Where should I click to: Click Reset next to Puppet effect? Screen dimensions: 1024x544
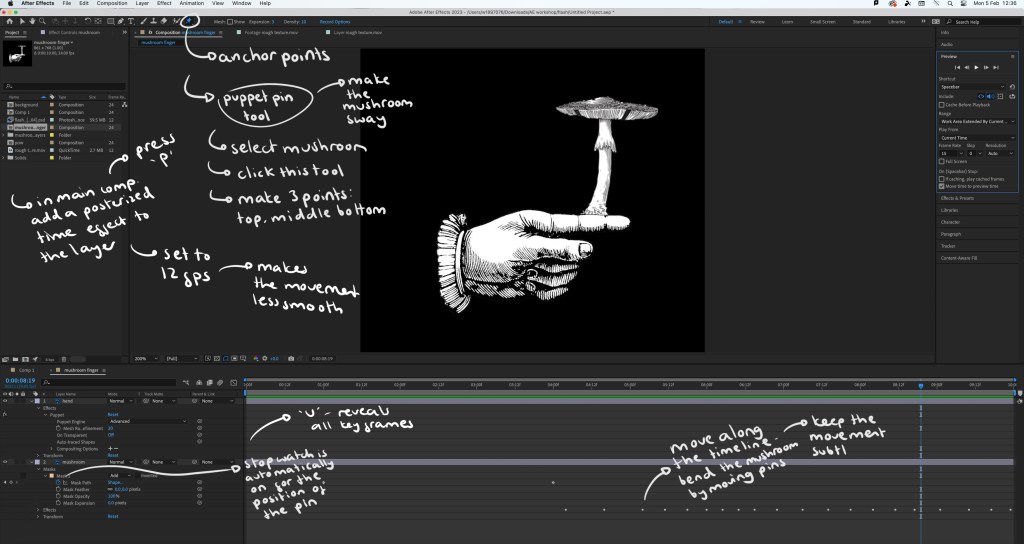pyautogui.click(x=113, y=415)
